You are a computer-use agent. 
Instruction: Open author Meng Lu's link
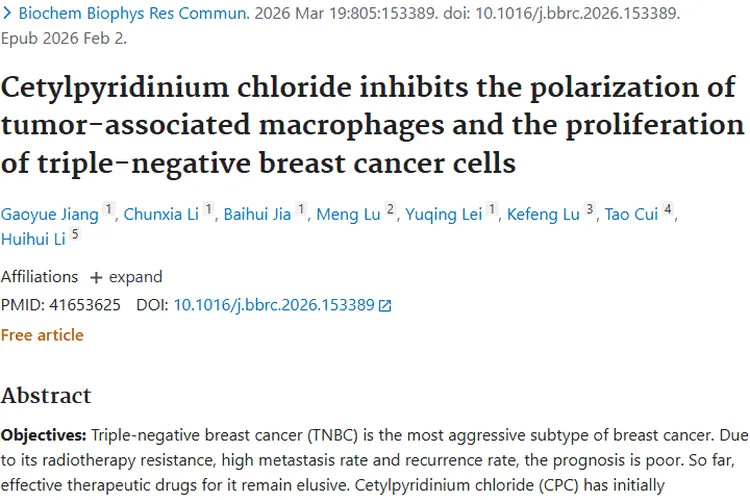coord(349,215)
